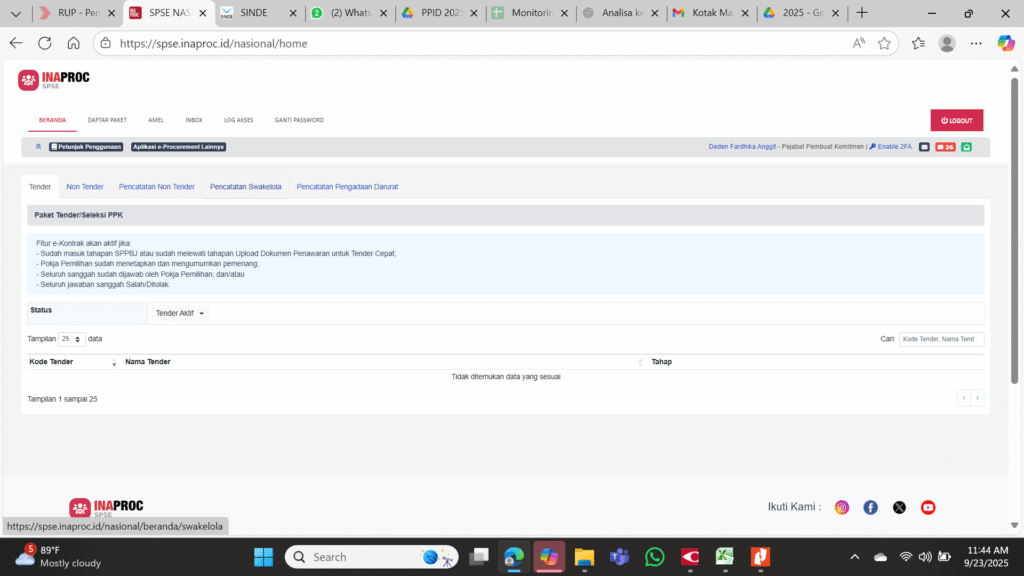1024x576 pixels.
Task: Open the X (Twitter) icon in footer
Action: 899,507
